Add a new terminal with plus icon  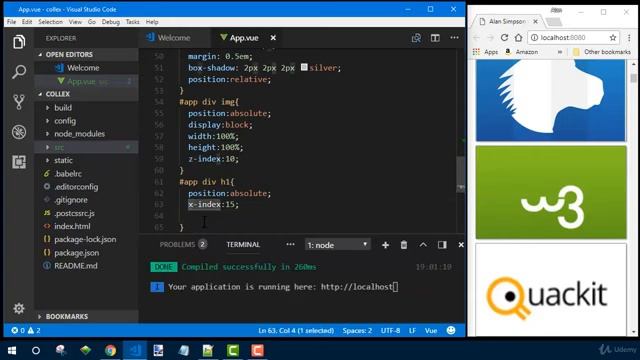coord(385,245)
